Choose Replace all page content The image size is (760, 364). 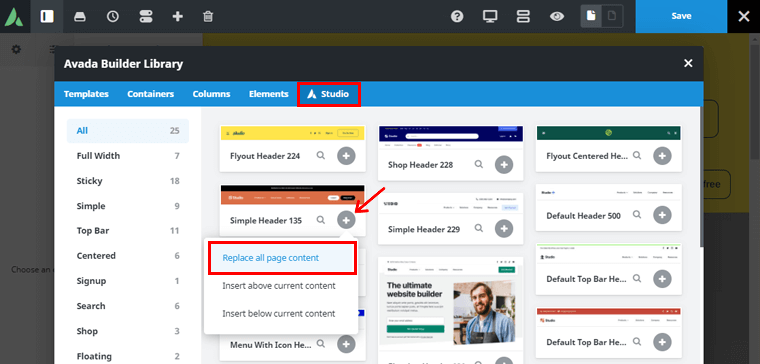pyautogui.click(x=283, y=258)
